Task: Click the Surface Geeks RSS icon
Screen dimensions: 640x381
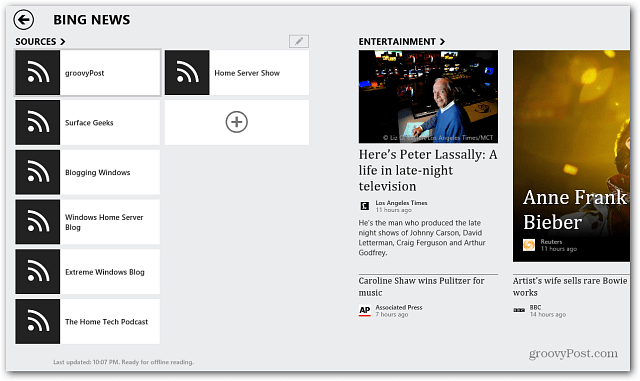Action: (x=38, y=123)
